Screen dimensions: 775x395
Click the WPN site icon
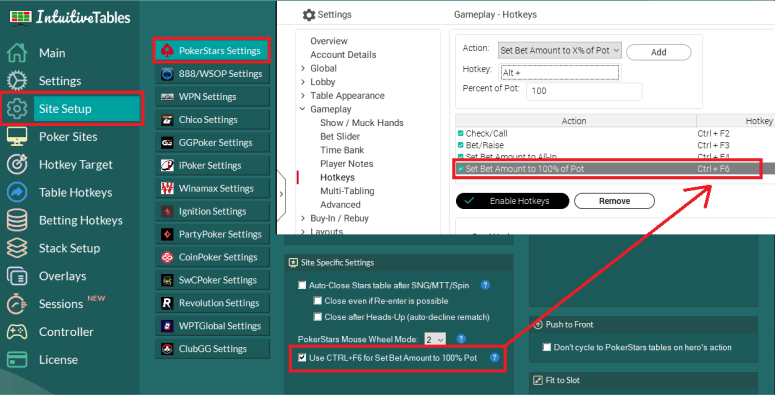click(167, 97)
